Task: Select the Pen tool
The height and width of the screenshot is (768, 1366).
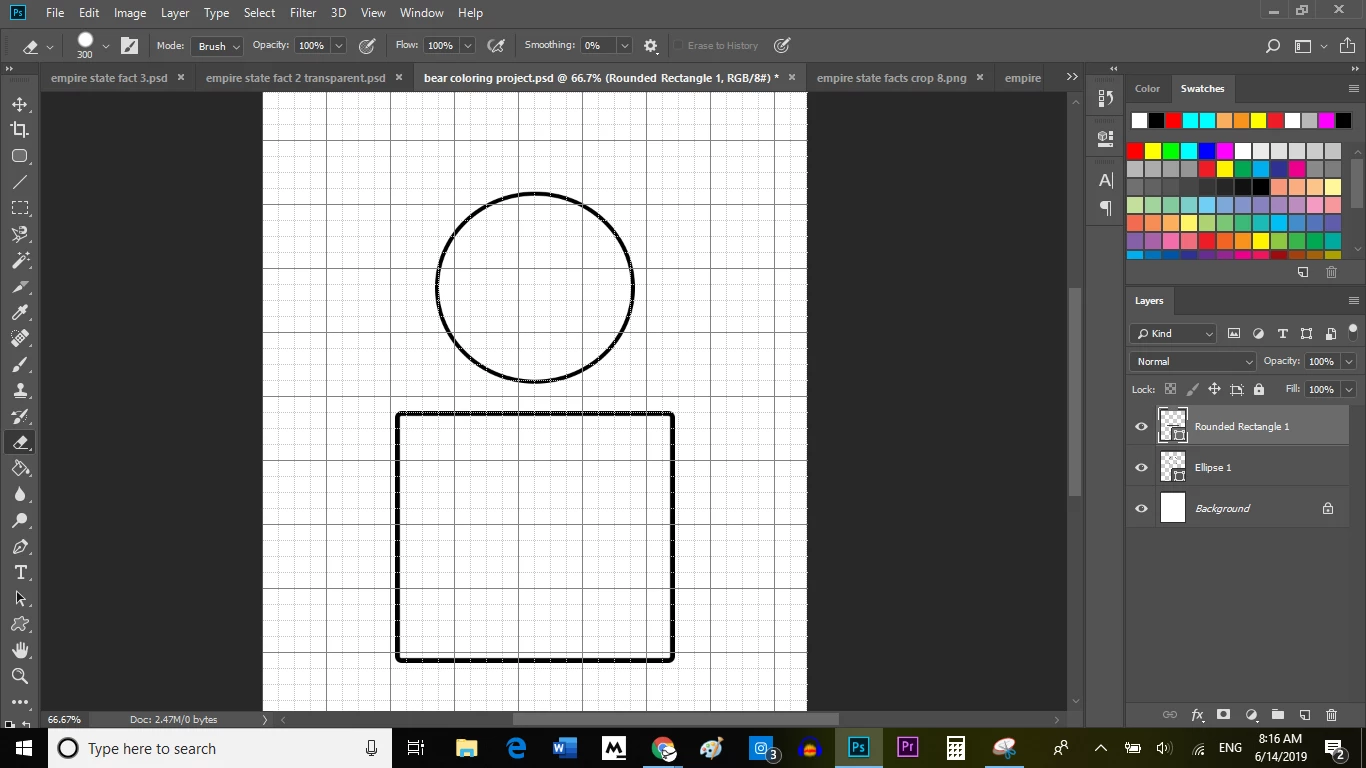Action: [20, 546]
